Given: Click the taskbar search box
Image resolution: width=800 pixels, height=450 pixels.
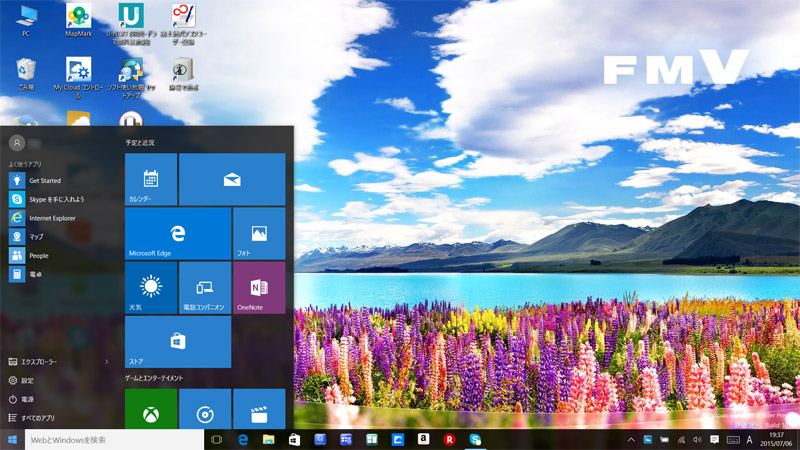Looking at the screenshot, I should (114, 439).
